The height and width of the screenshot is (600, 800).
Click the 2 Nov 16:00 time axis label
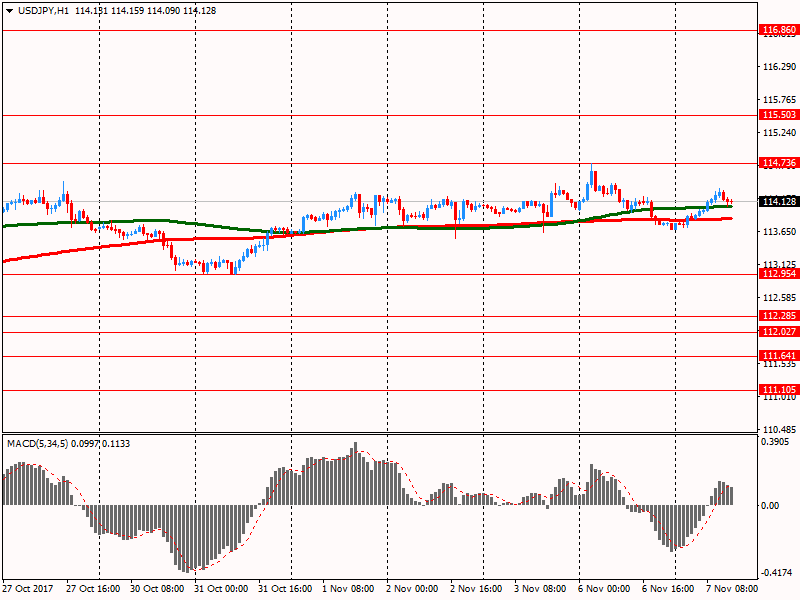tap(476, 589)
